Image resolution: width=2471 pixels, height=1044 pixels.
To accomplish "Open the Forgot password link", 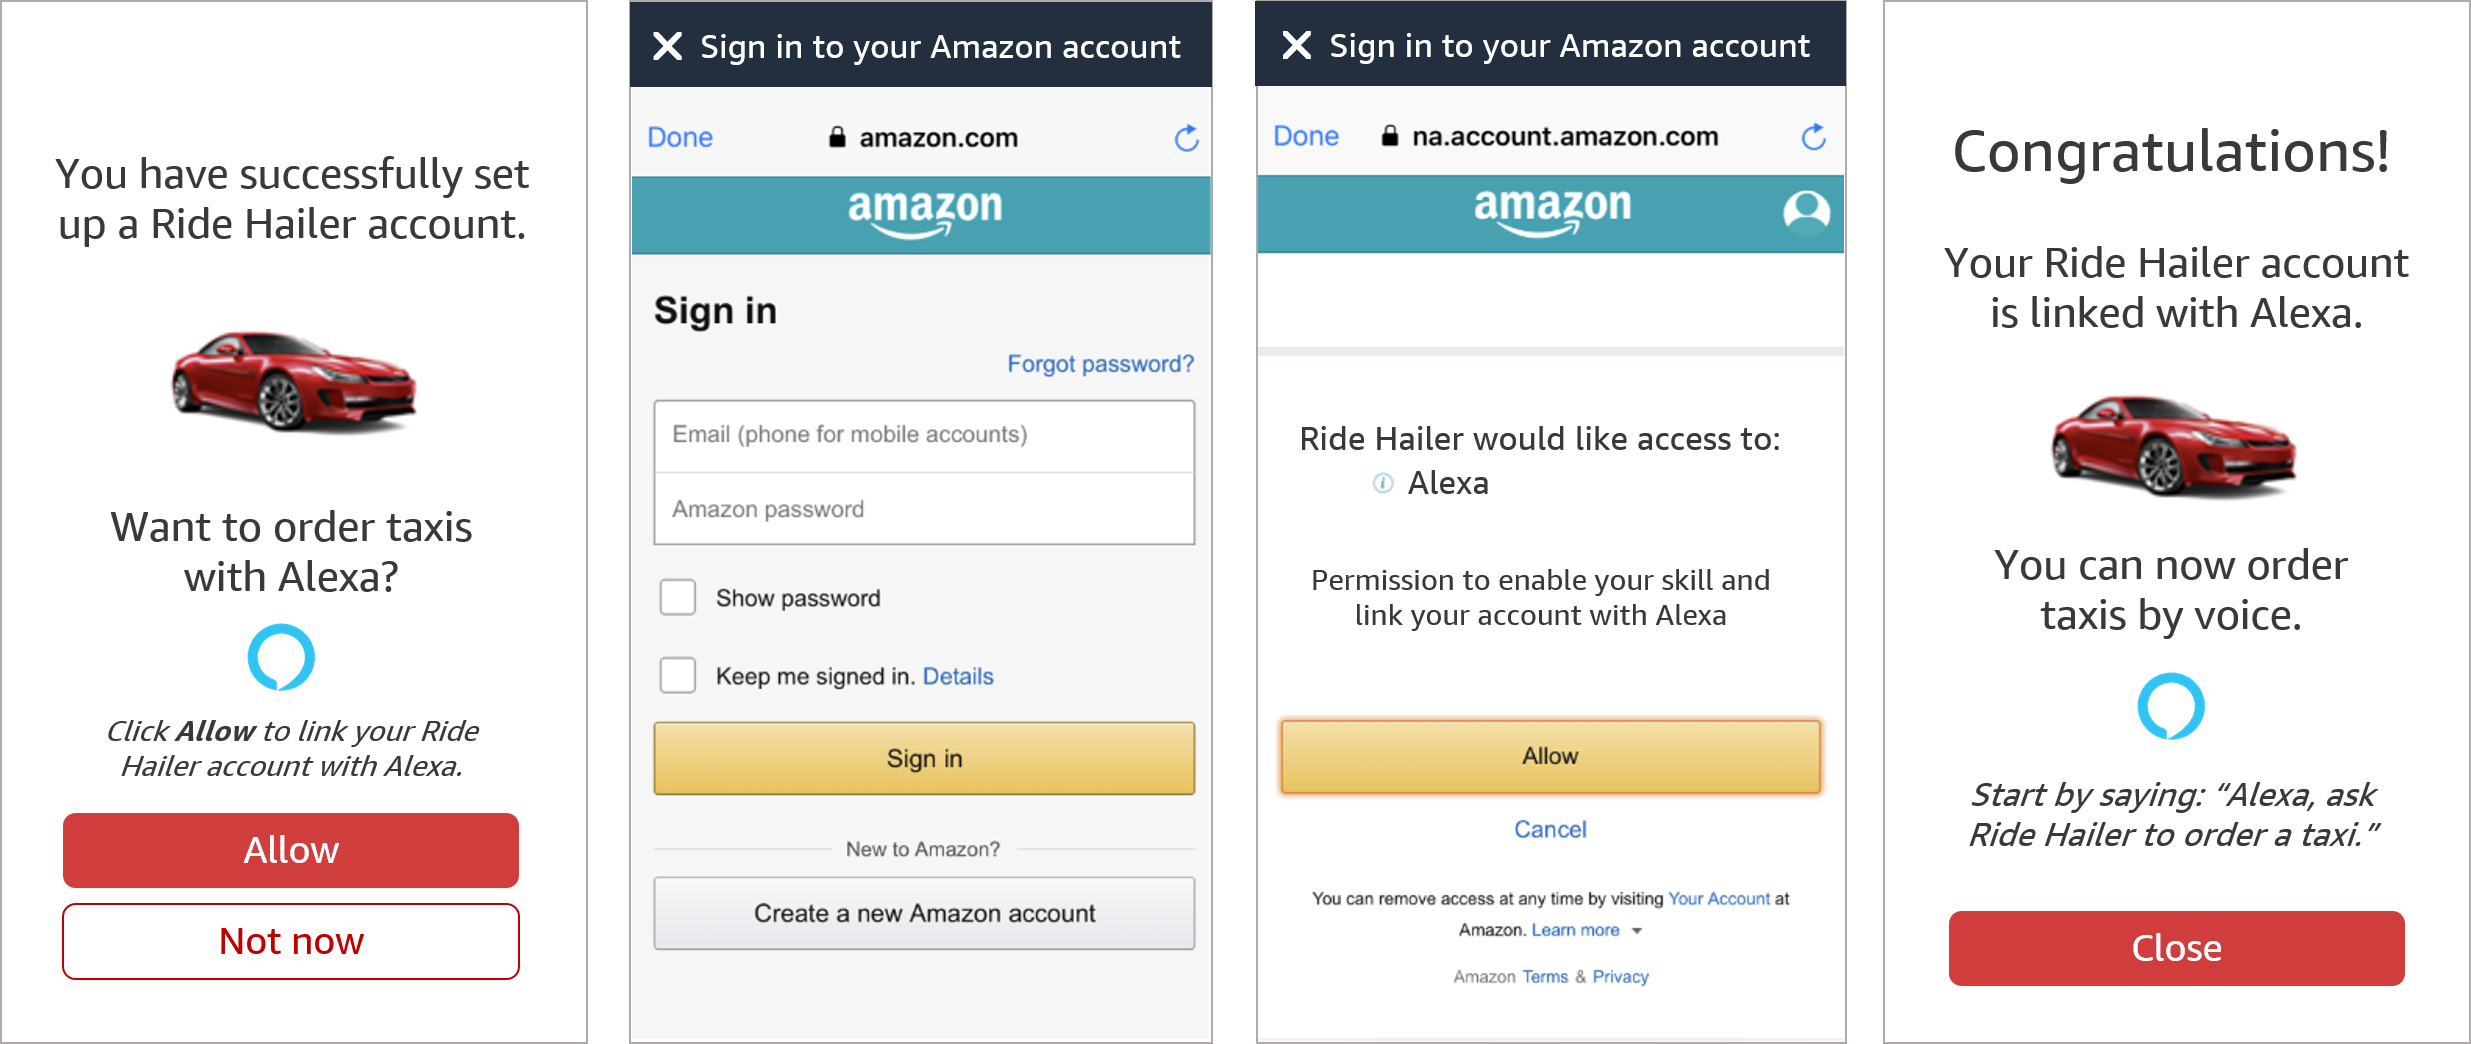I will pos(1100,363).
